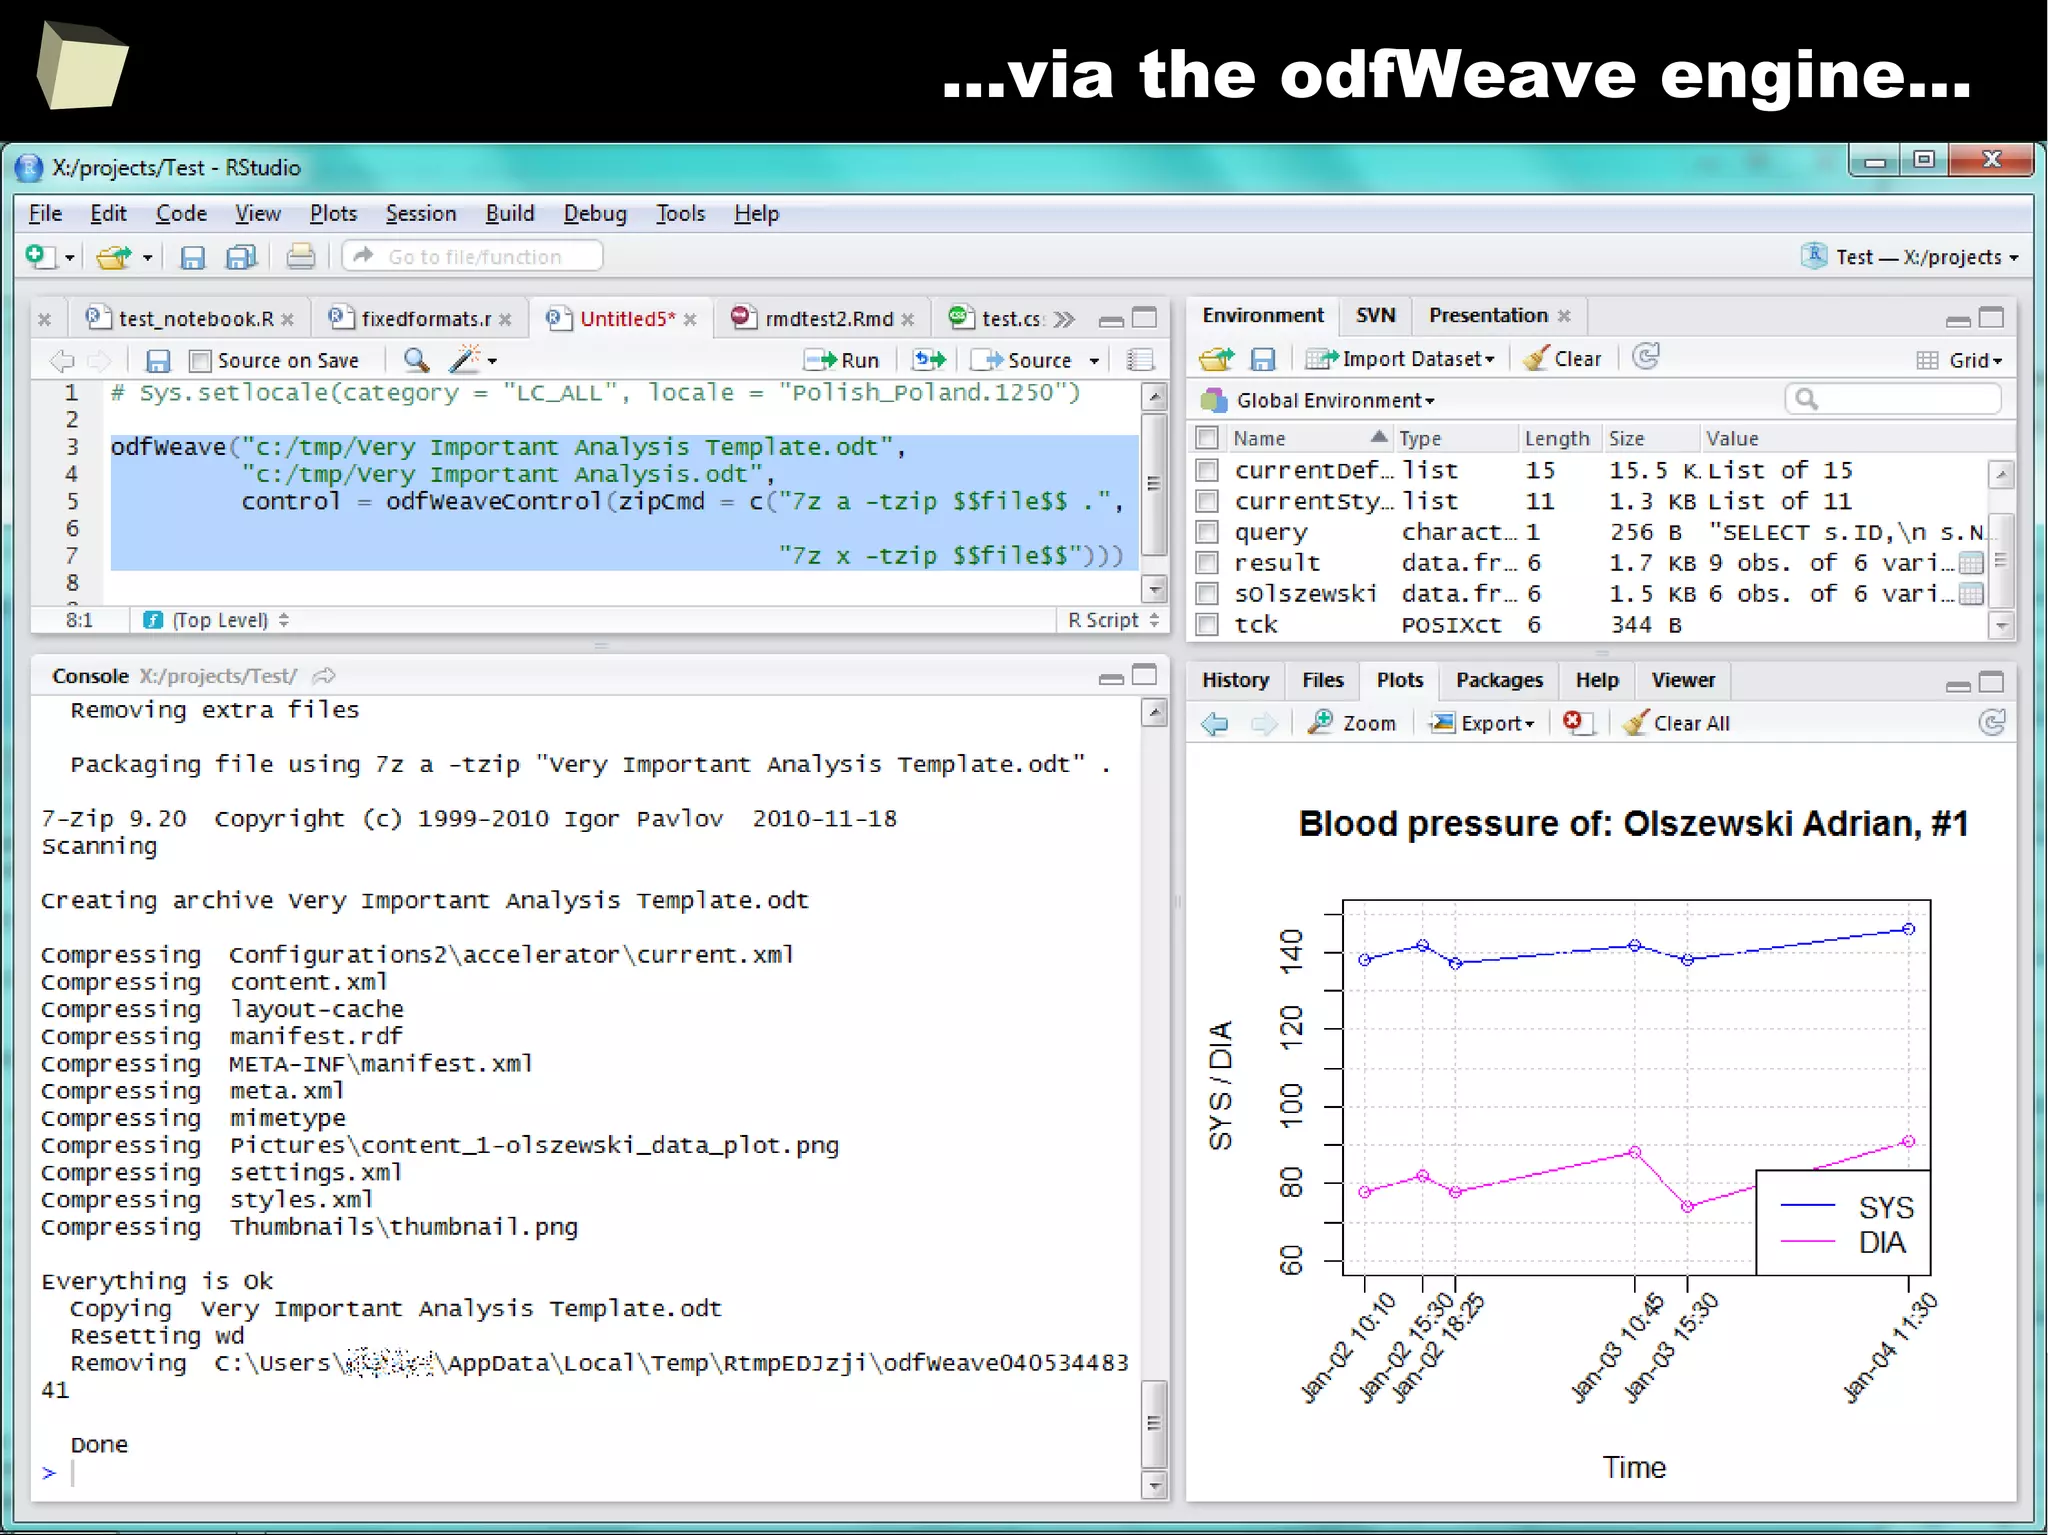Click the print document icon
The image size is (2048, 1535).
300,257
